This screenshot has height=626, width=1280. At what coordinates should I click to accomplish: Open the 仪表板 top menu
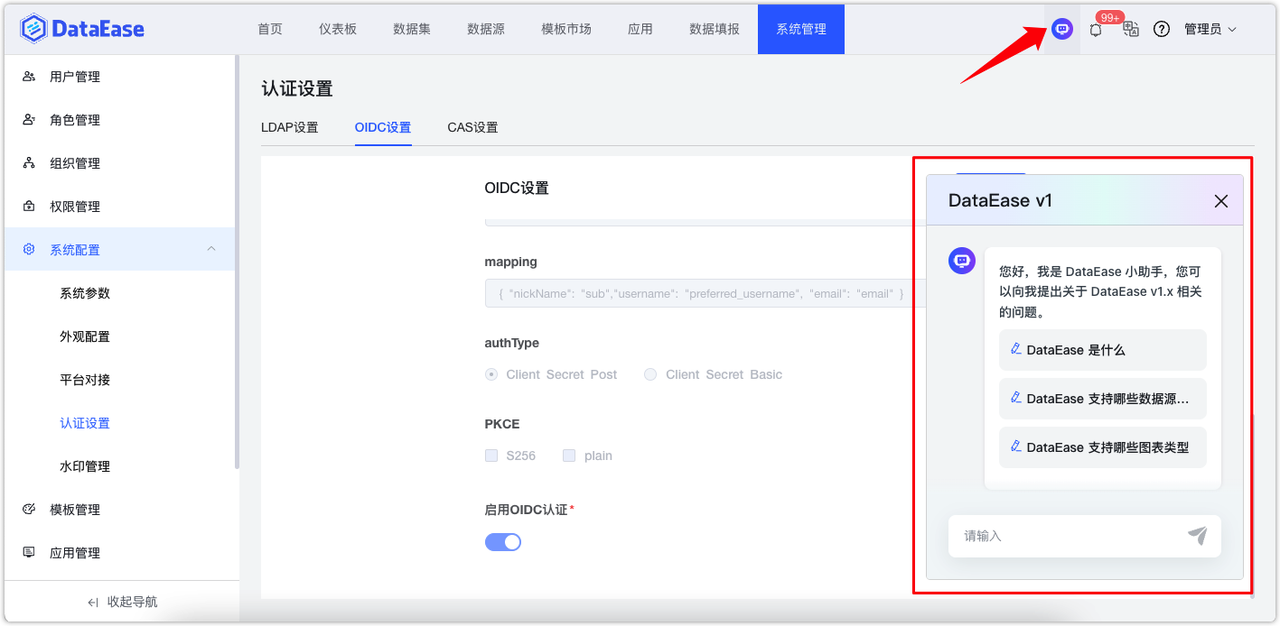(x=338, y=29)
